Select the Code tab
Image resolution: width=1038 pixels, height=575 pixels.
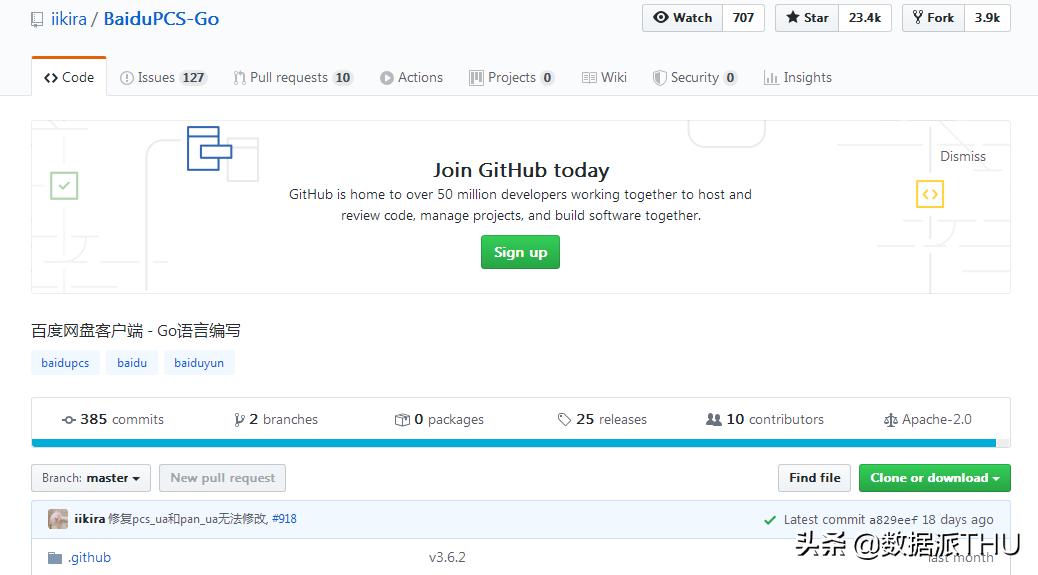pos(69,77)
